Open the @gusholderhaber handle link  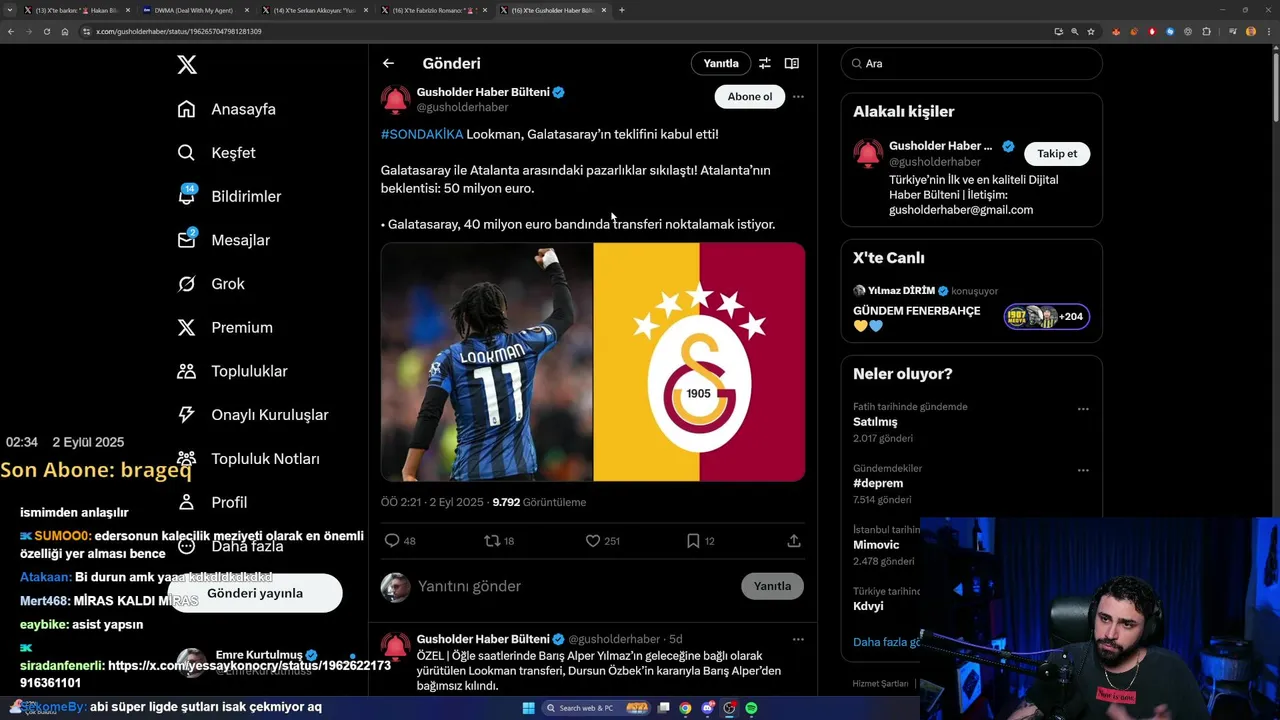coord(462,107)
